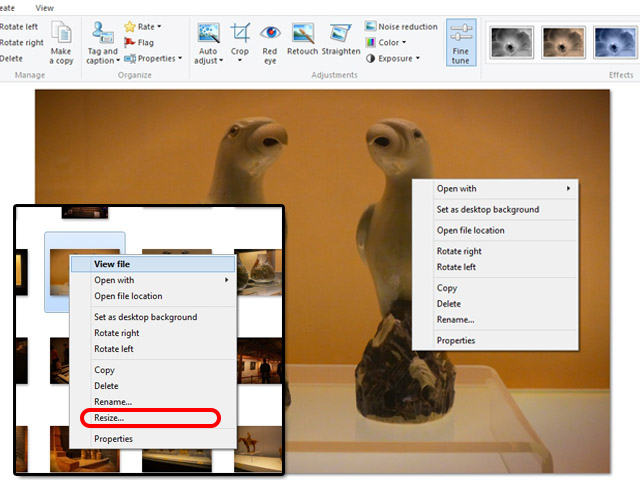
Task: Choose Rotate right in right context menu
Action: [x=459, y=251]
